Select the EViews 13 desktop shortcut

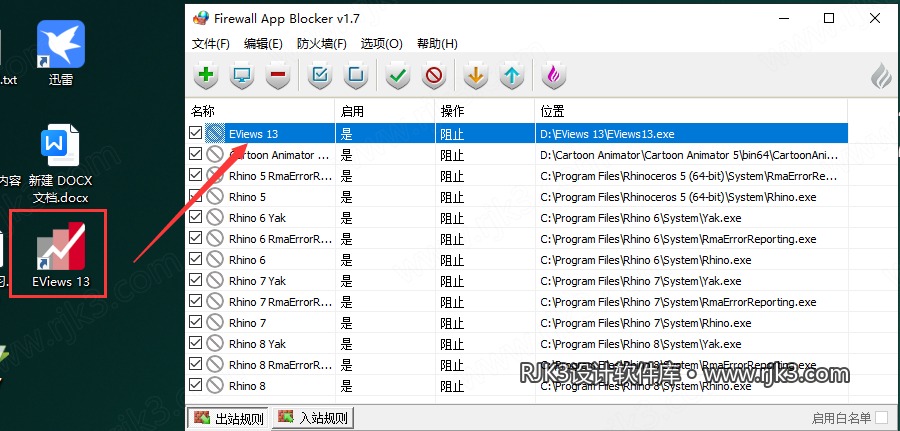coord(61,255)
